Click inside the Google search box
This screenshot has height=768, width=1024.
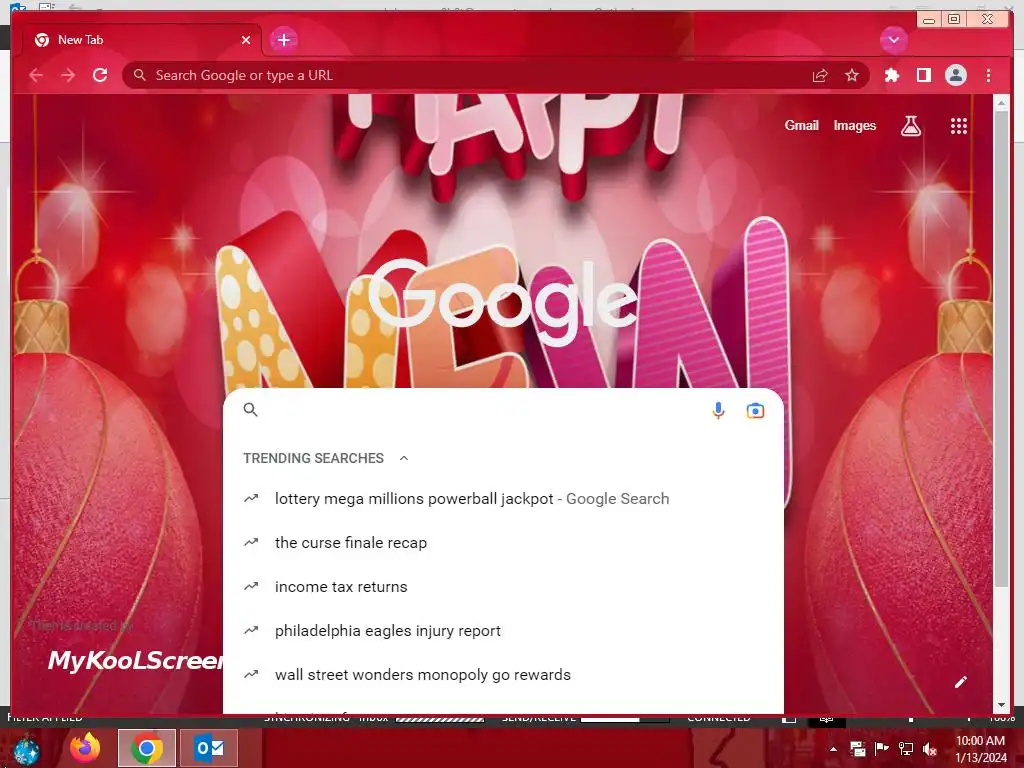coord(483,410)
